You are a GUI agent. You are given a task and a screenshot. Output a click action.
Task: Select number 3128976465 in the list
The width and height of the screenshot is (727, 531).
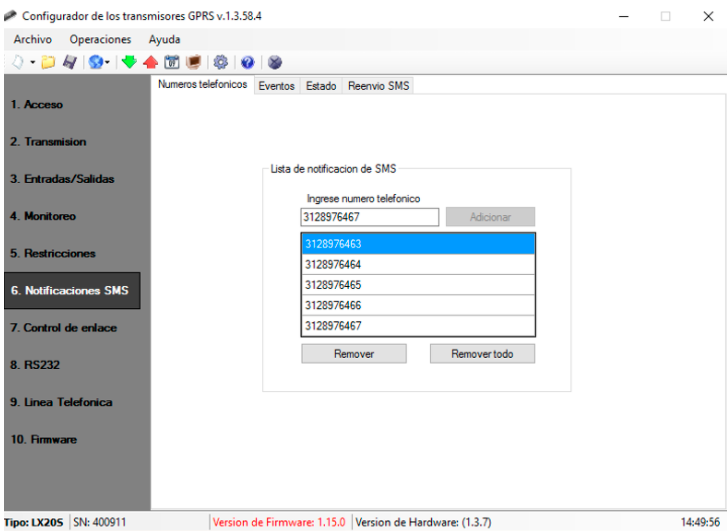pos(418,285)
